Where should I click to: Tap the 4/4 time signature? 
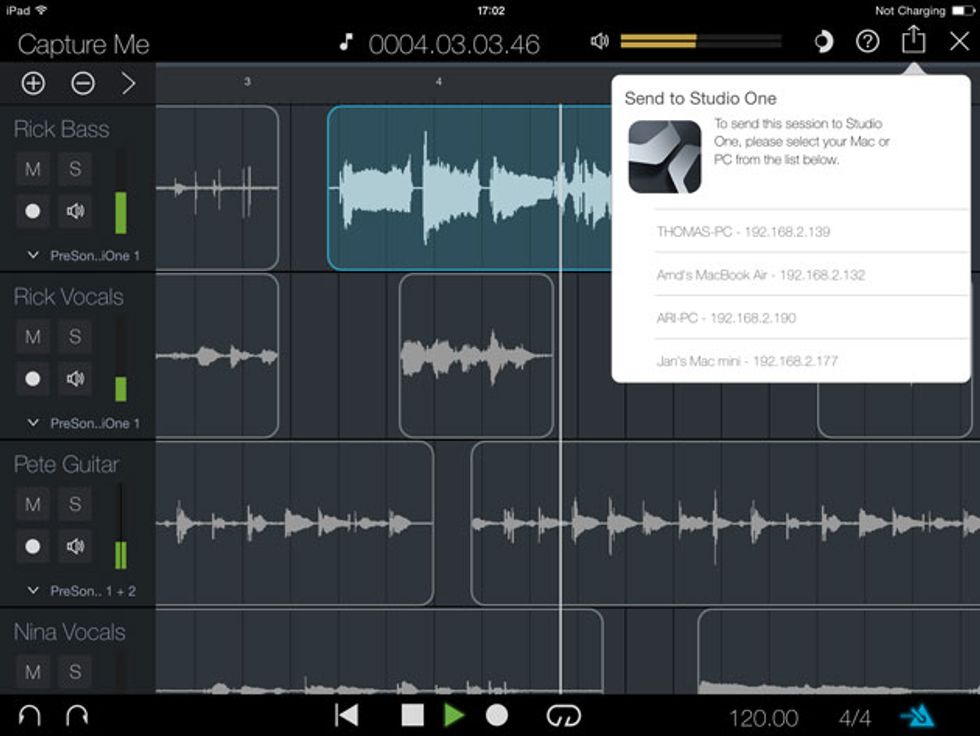pos(855,718)
